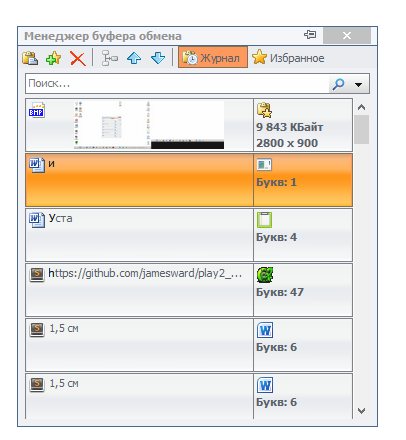Click the green clipboard icon above Букв: 4
This screenshot has height=440, width=406.
click(264, 220)
